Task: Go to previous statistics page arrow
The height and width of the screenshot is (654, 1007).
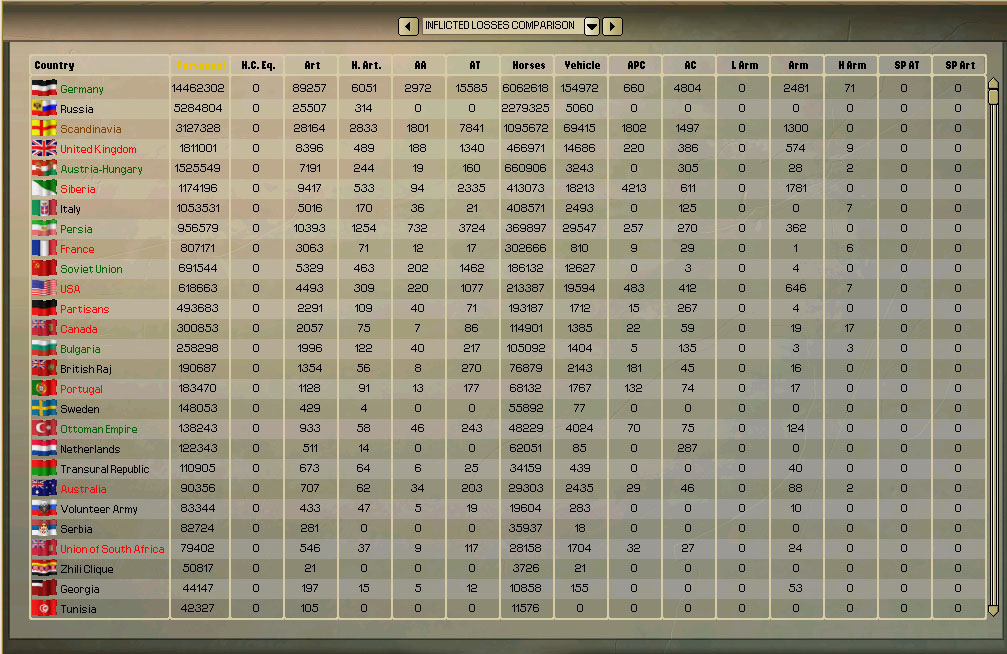Action: (x=408, y=26)
